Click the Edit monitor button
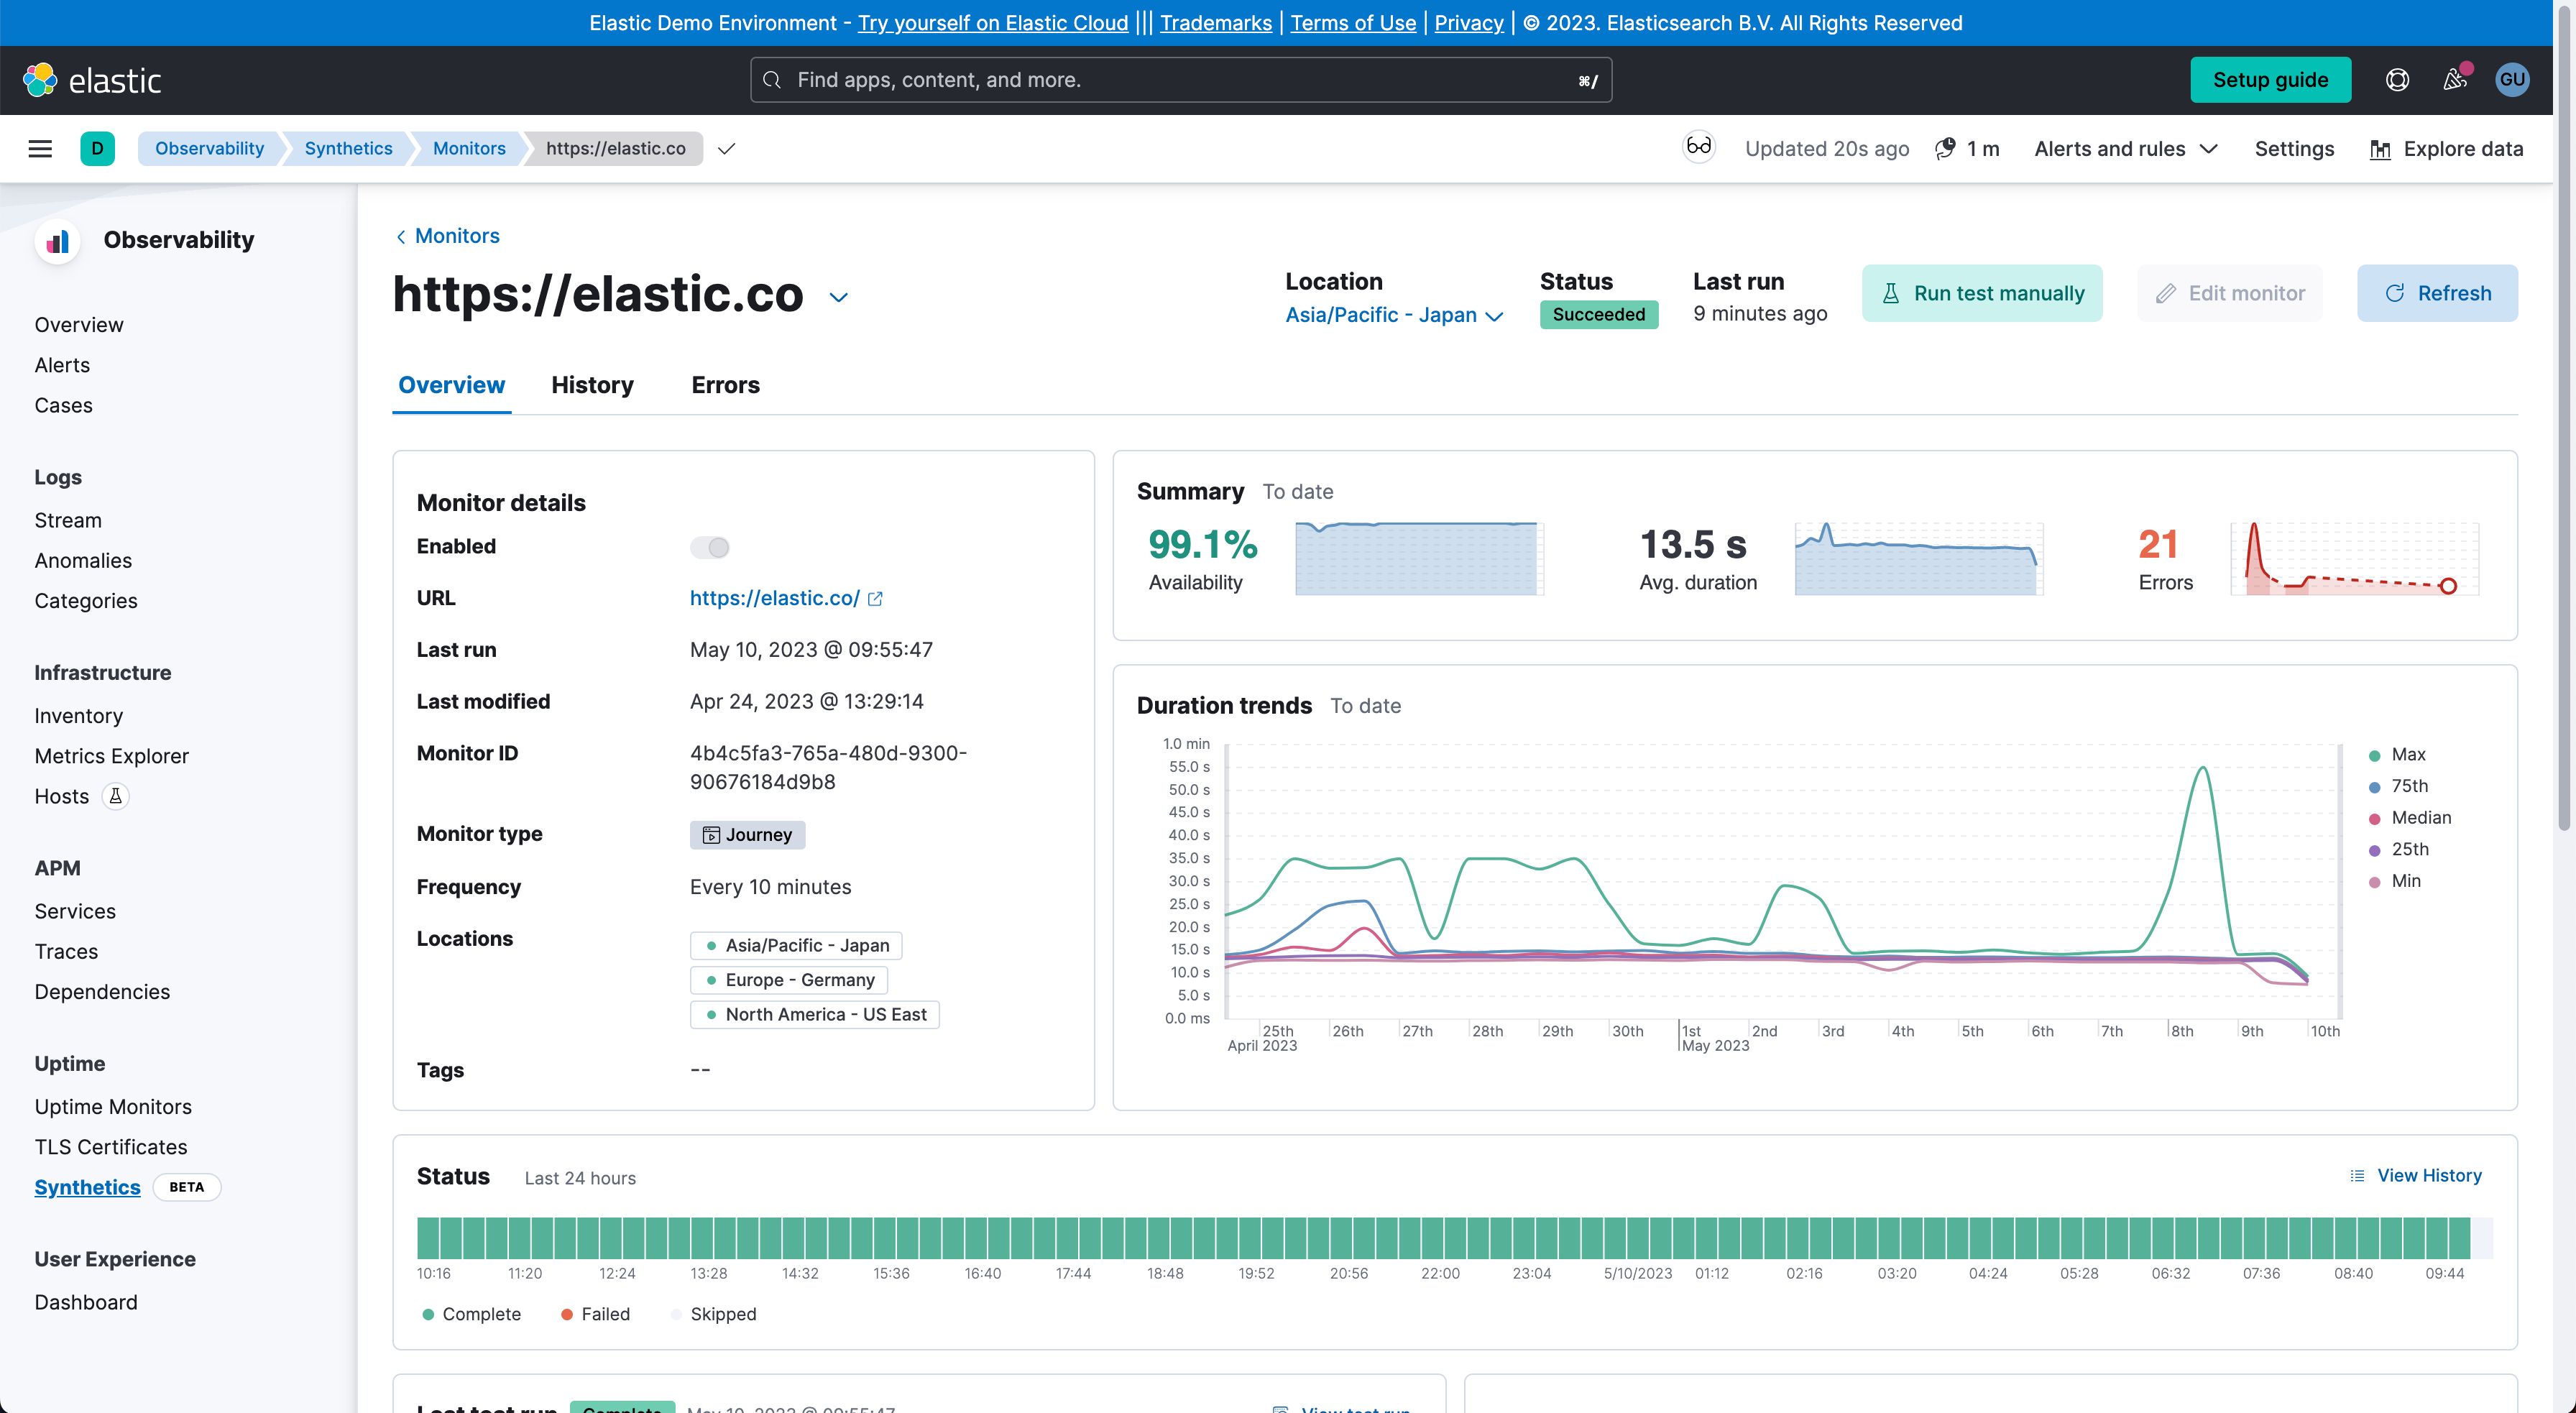The width and height of the screenshot is (2576, 1413). click(2230, 293)
